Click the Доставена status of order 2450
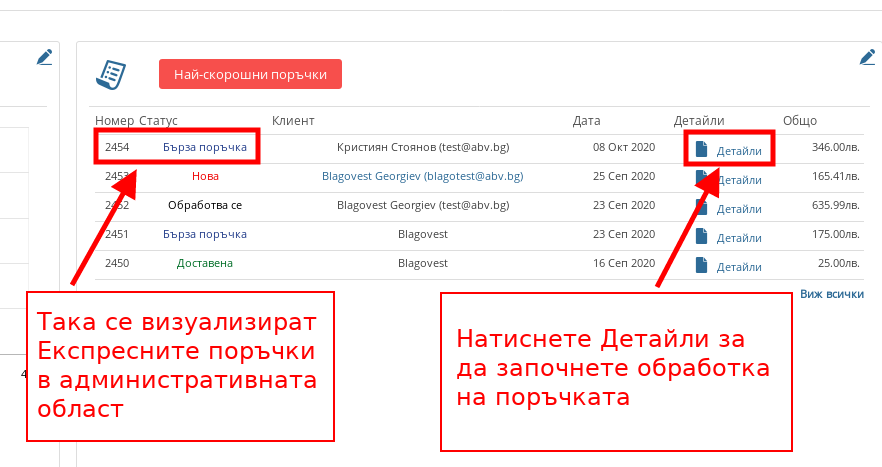This screenshot has width=882, height=467. click(204, 263)
